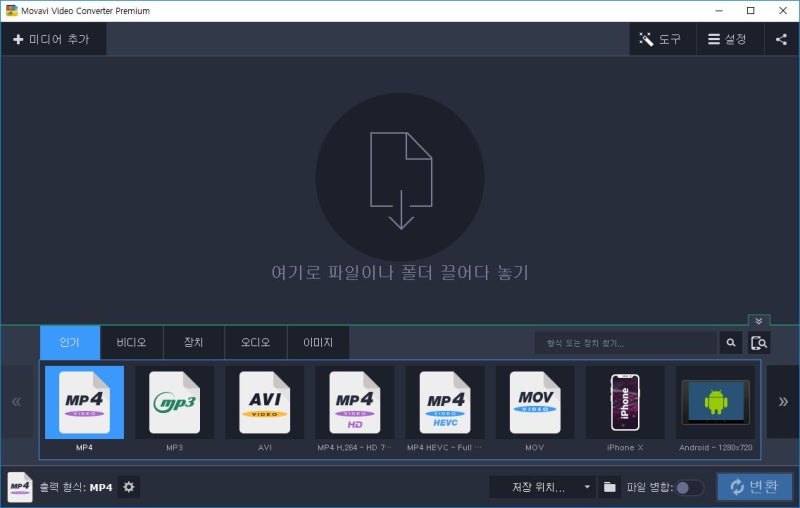Open the 설정 (Settings) menu

point(730,39)
